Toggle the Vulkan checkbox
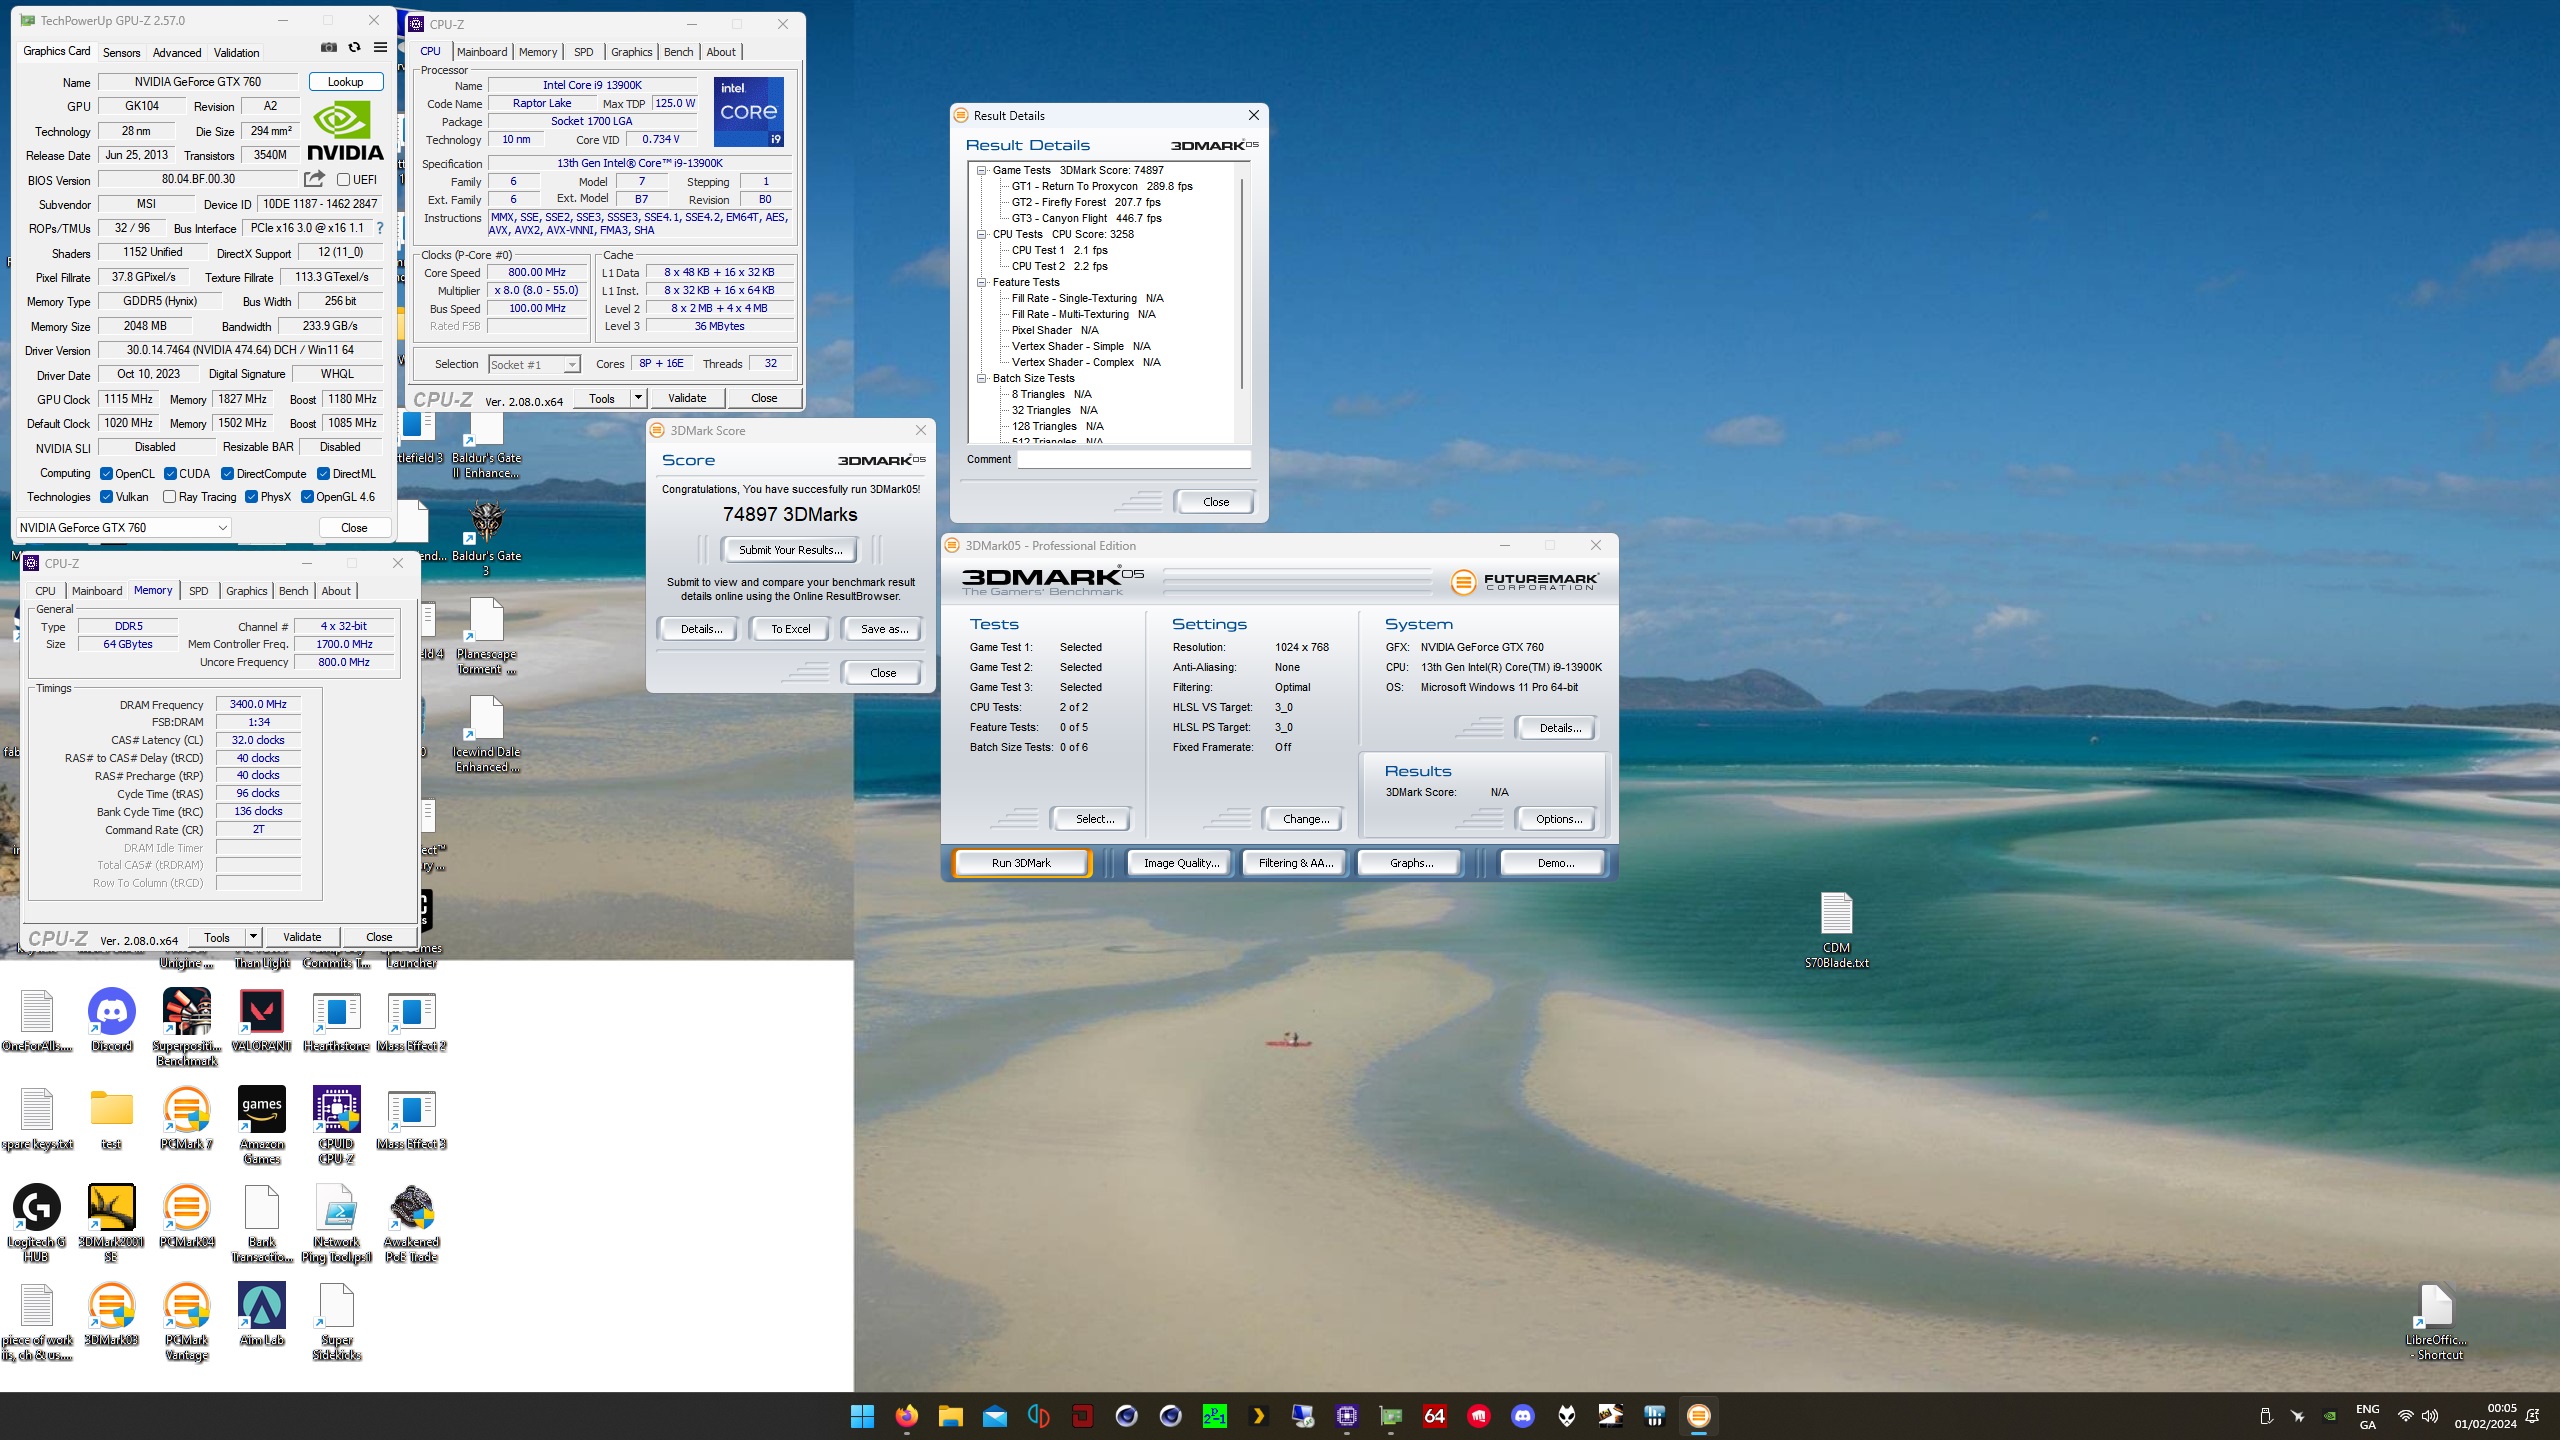This screenshot has width=2560, height=1440. click(107, 497)
